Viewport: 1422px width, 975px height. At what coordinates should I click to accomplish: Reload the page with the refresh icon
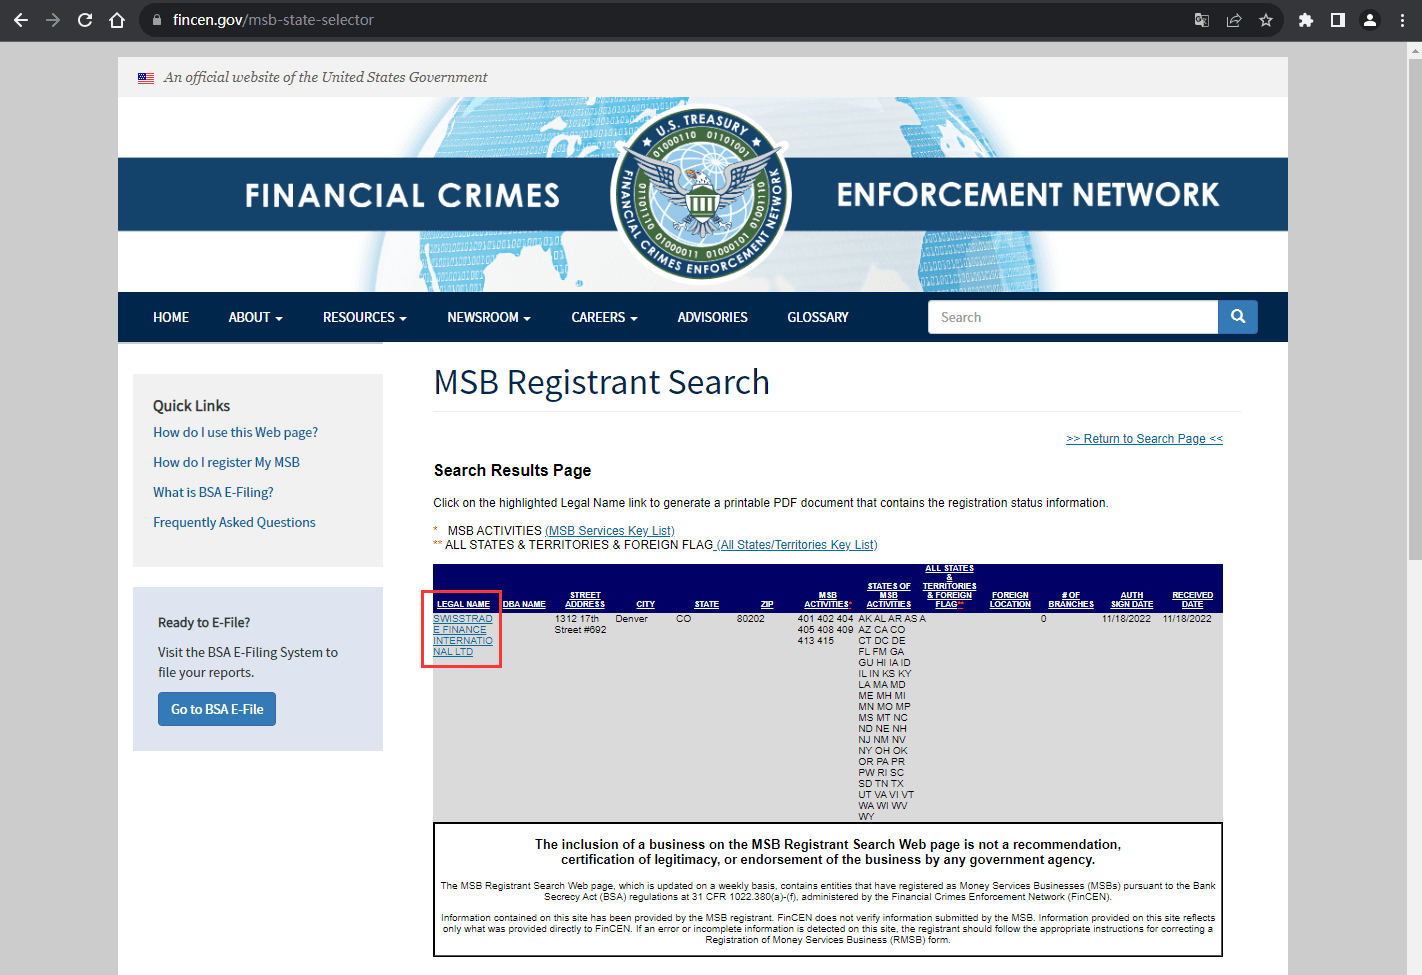pos(85,20)
